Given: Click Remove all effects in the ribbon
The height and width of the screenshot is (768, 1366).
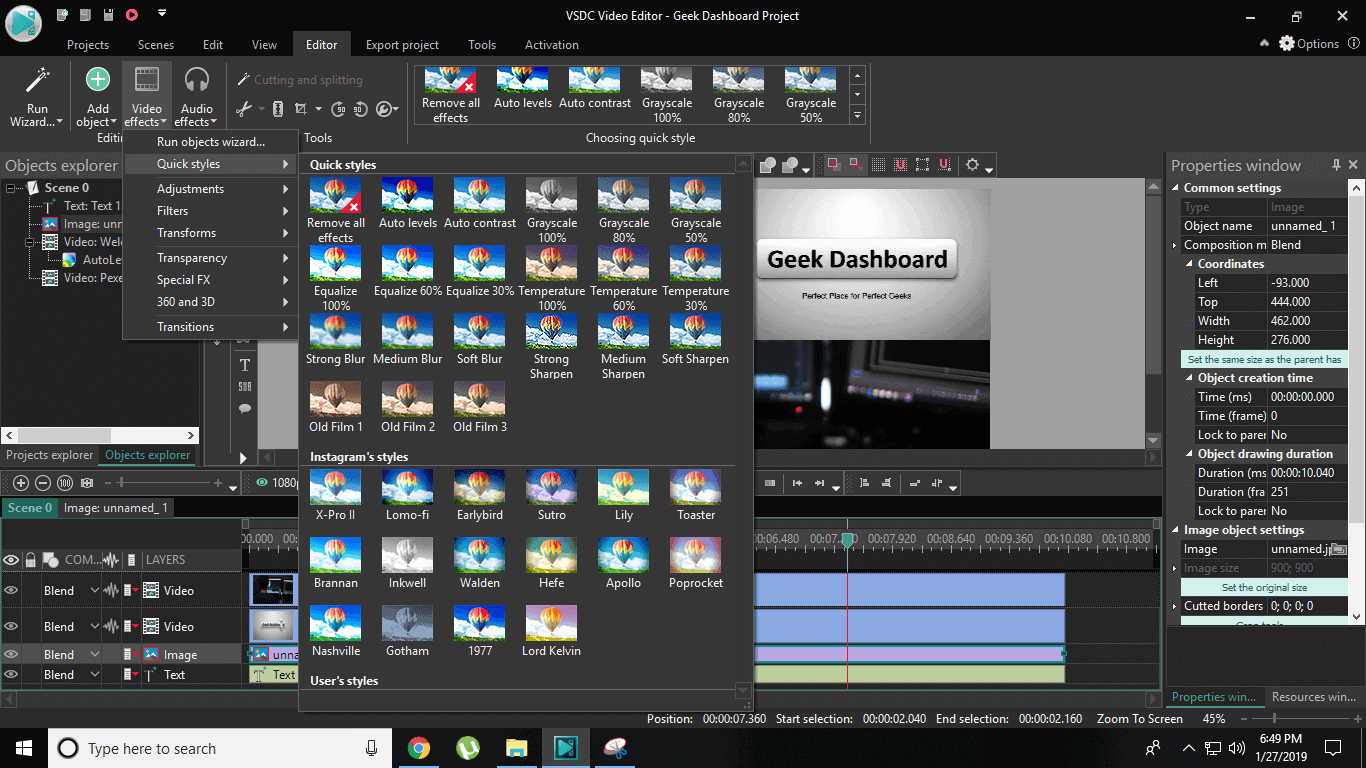Looking at the screenshot, I should pyautogui.click(x=450, y=96).
